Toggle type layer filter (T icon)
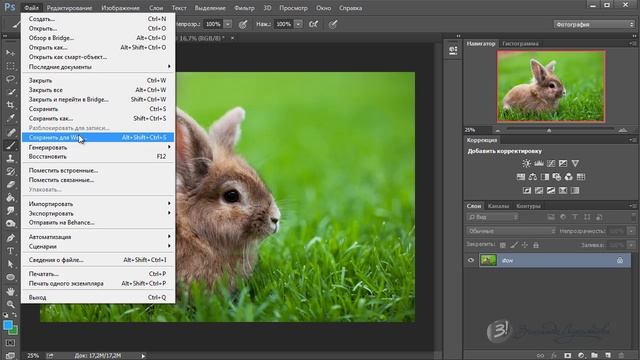640x360 pixels. (575, 217)
